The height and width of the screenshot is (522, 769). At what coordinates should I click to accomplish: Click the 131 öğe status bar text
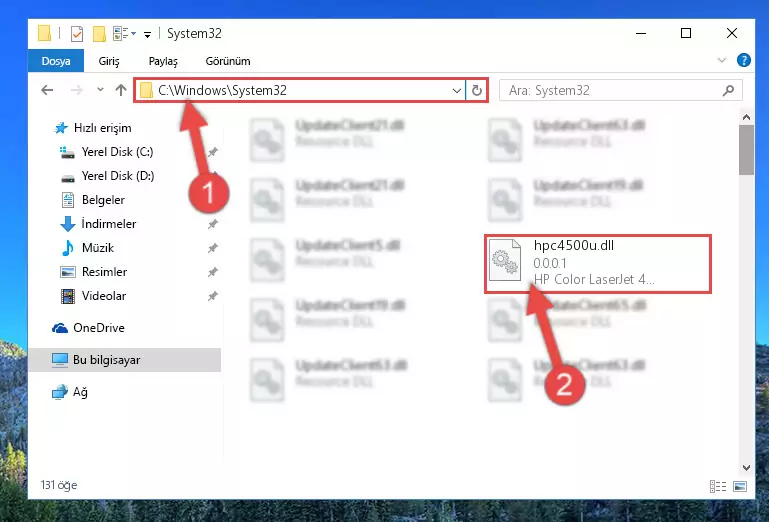59,485
